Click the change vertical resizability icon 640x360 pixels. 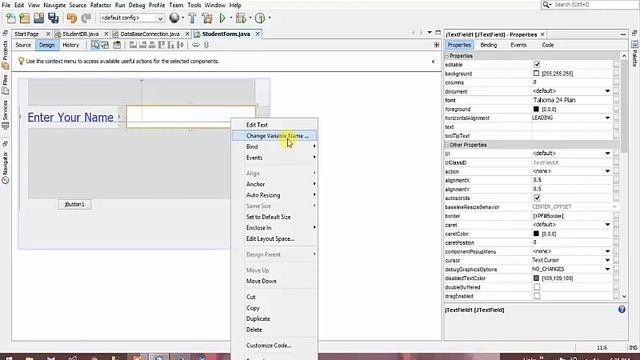coord(206,45)
